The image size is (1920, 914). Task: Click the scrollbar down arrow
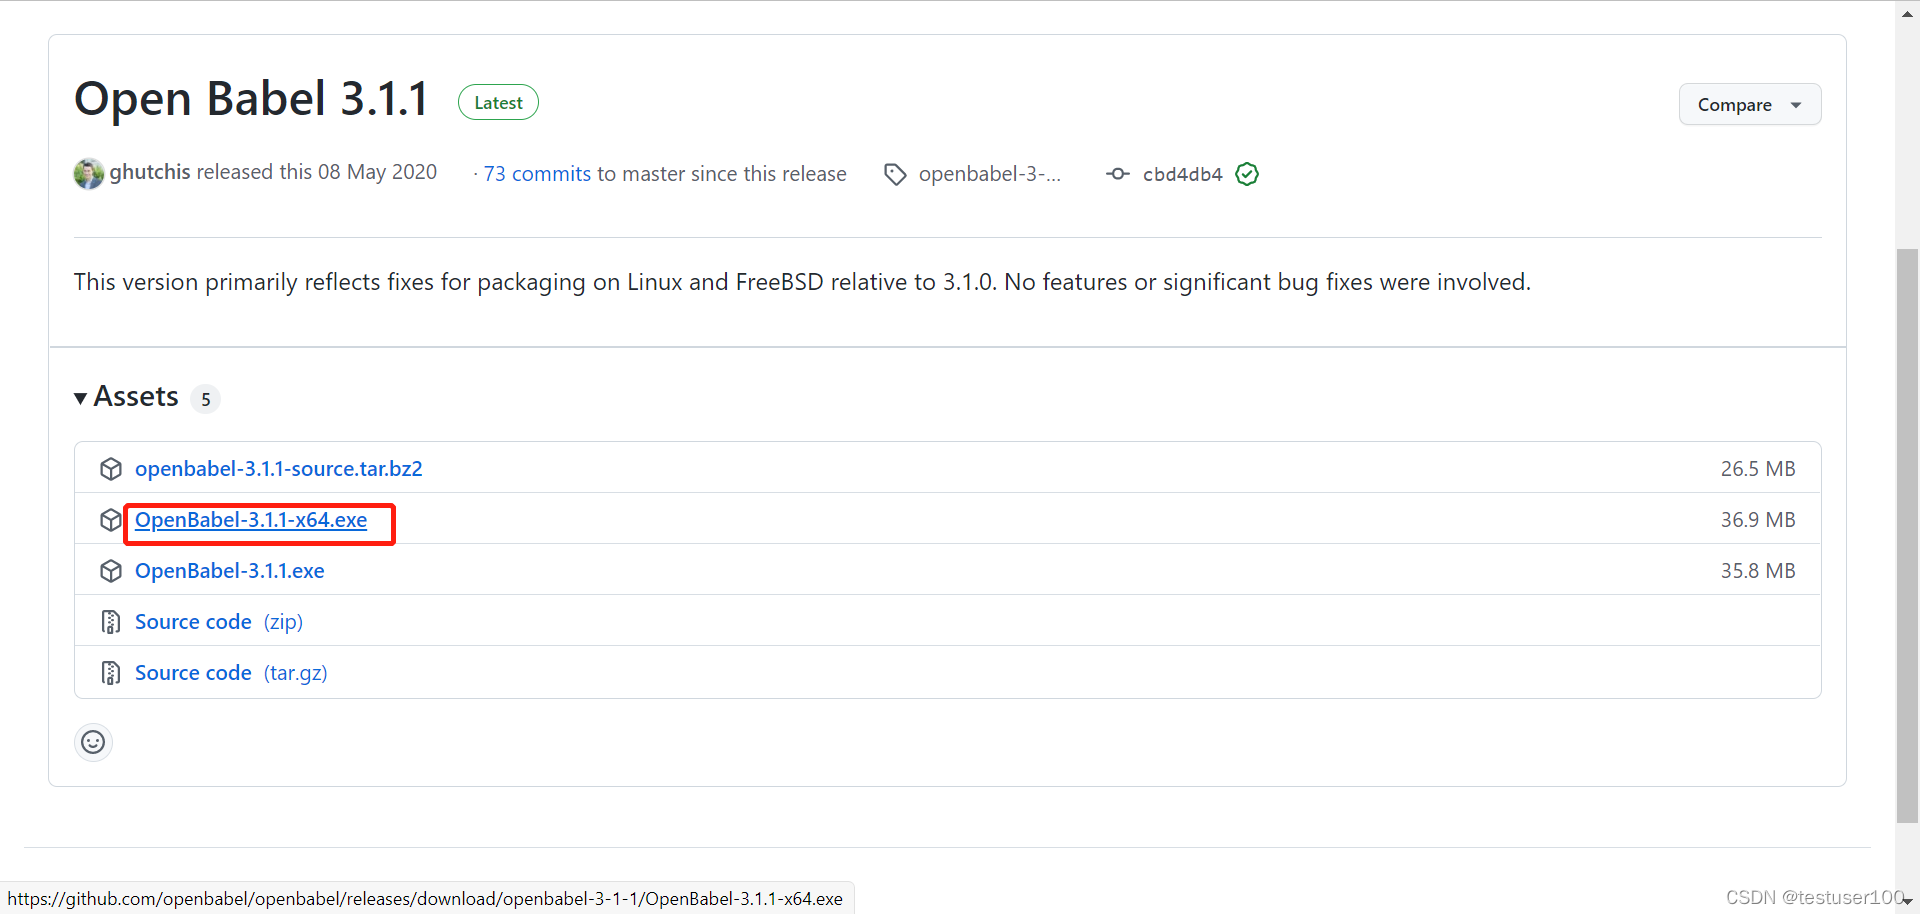[x=1908, y=902]
